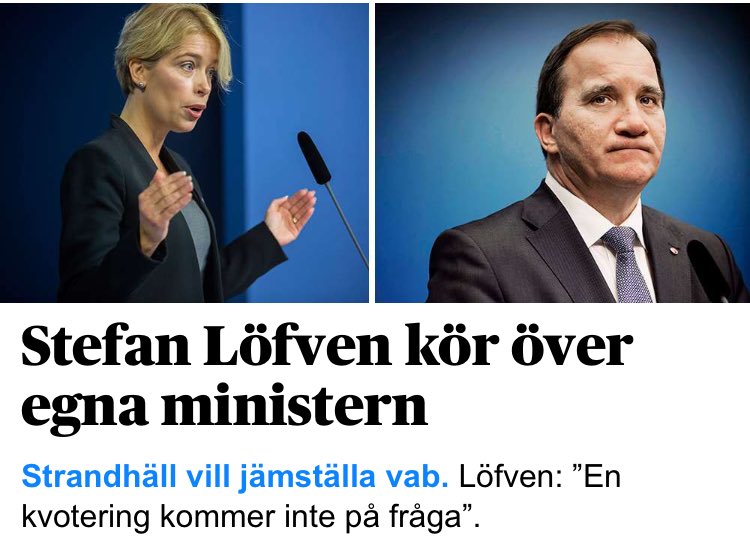
Task: Click the man's dotted purple tie
Action: (x=627, y=265)
